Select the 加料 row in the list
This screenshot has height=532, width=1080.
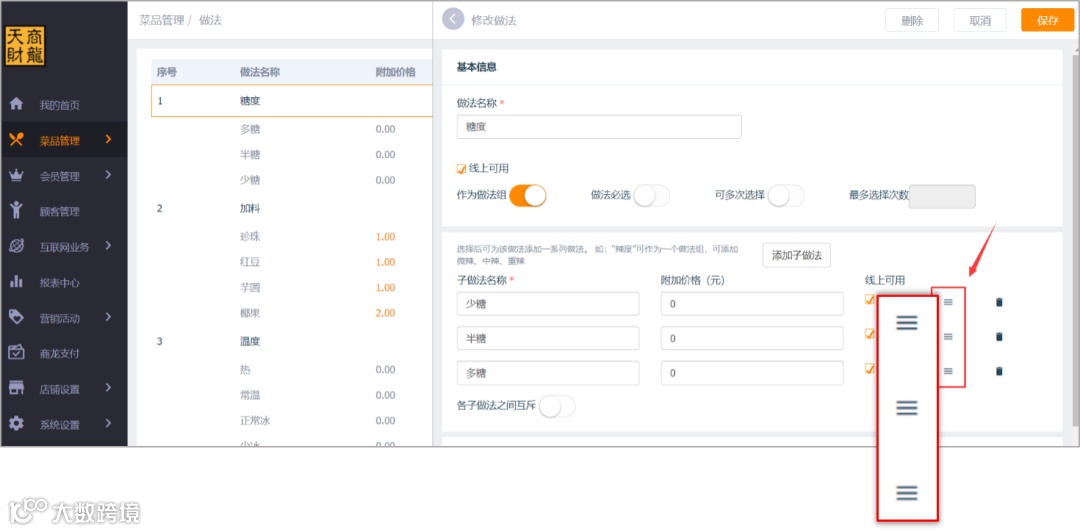point(292,208)
